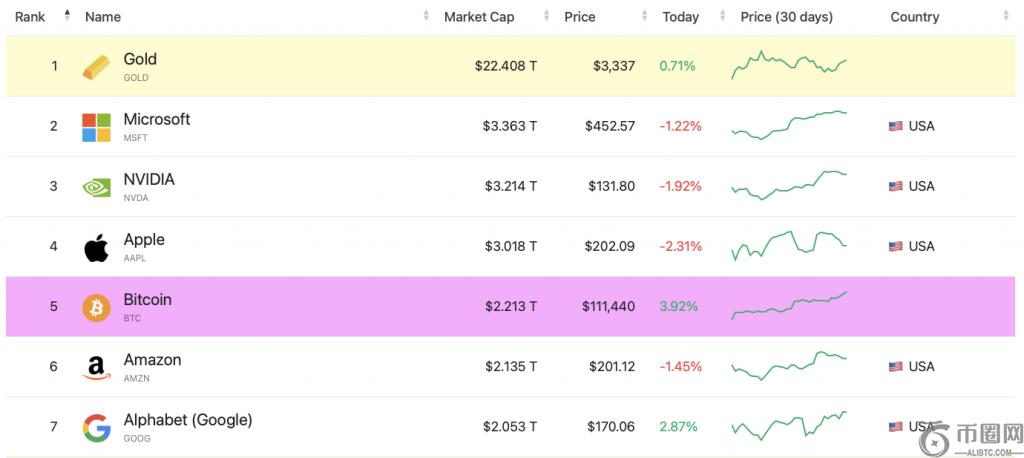Click the Alphabet Google logo icon

tap(96, 428)
